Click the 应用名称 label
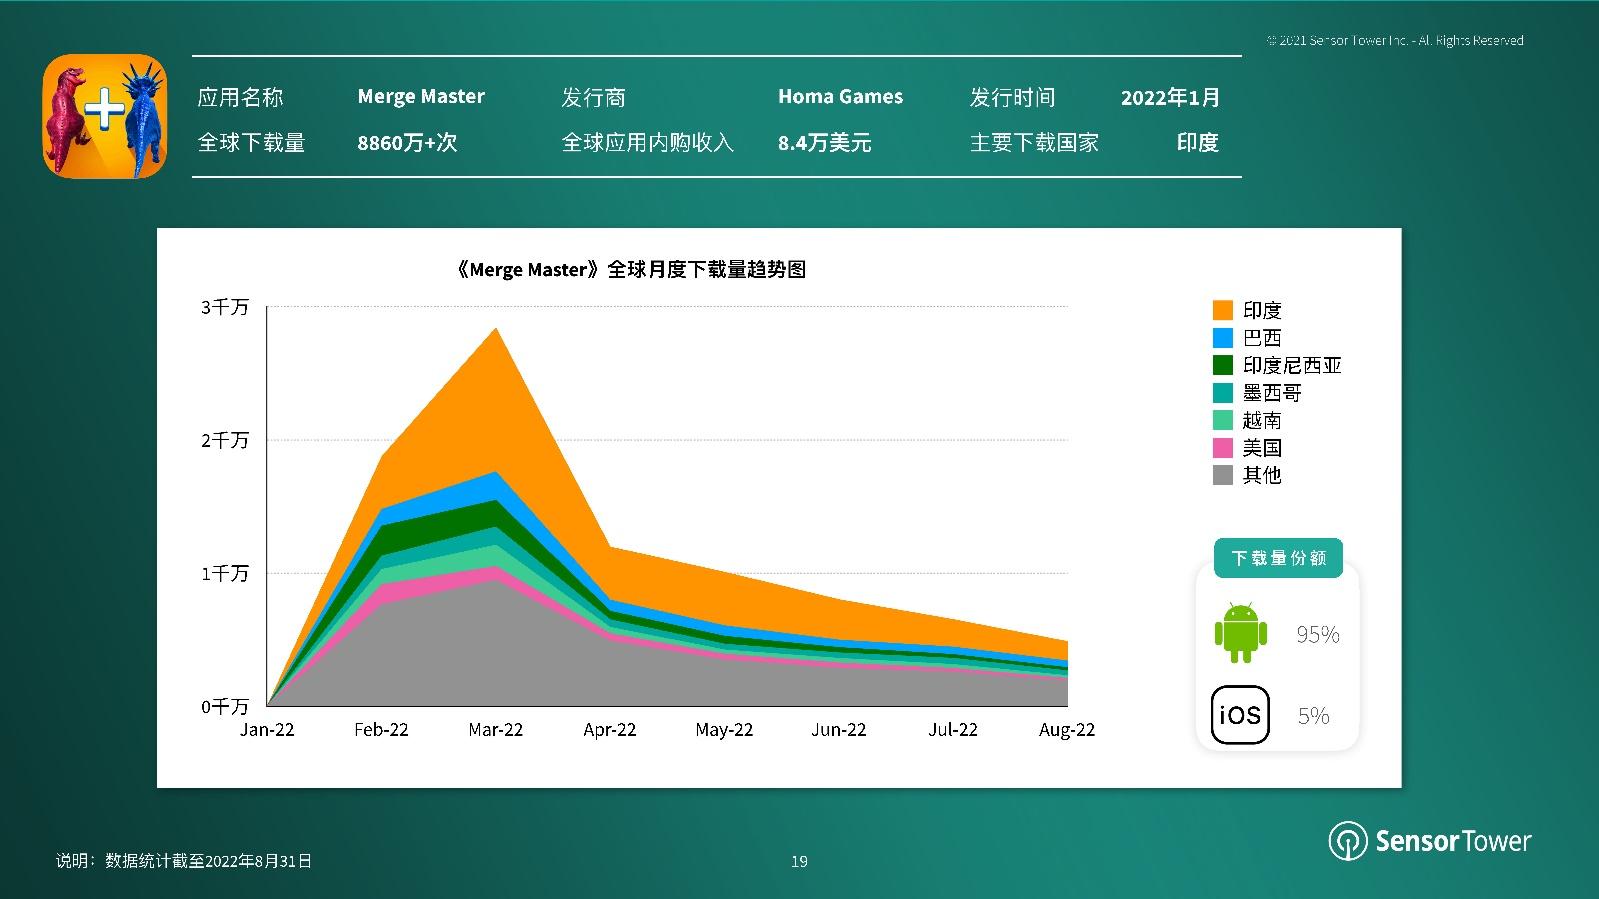Viewport: 1599px width, 899px height. point(240,97)
